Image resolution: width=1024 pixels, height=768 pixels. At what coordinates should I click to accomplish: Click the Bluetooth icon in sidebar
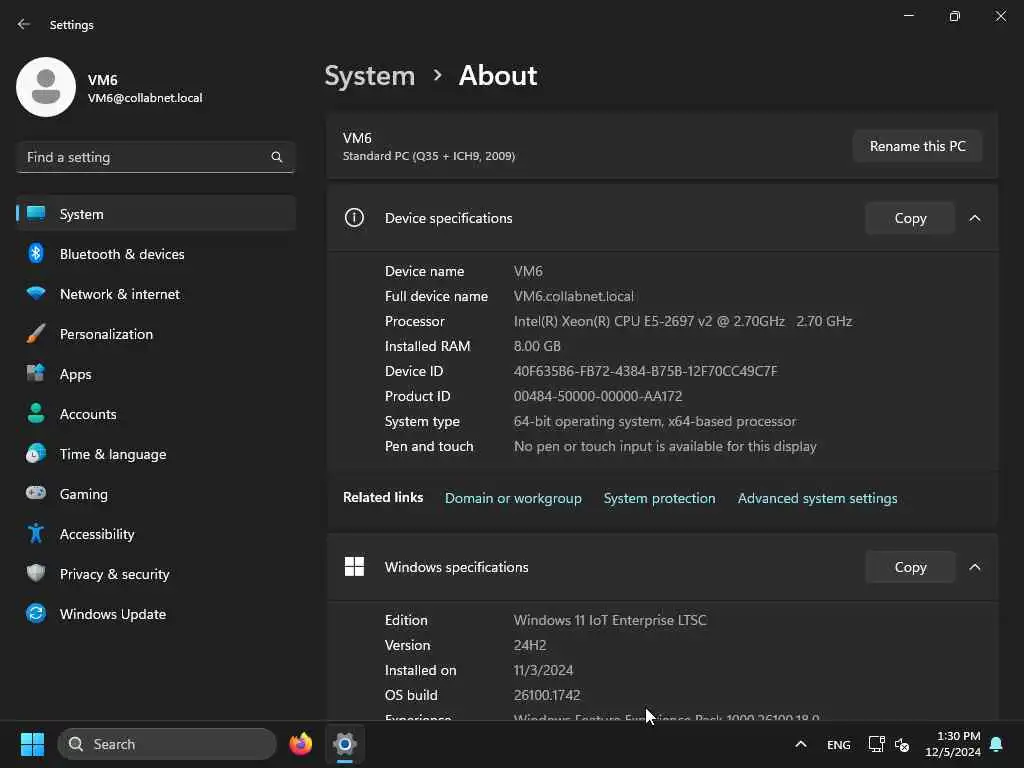tap(36, 253)
